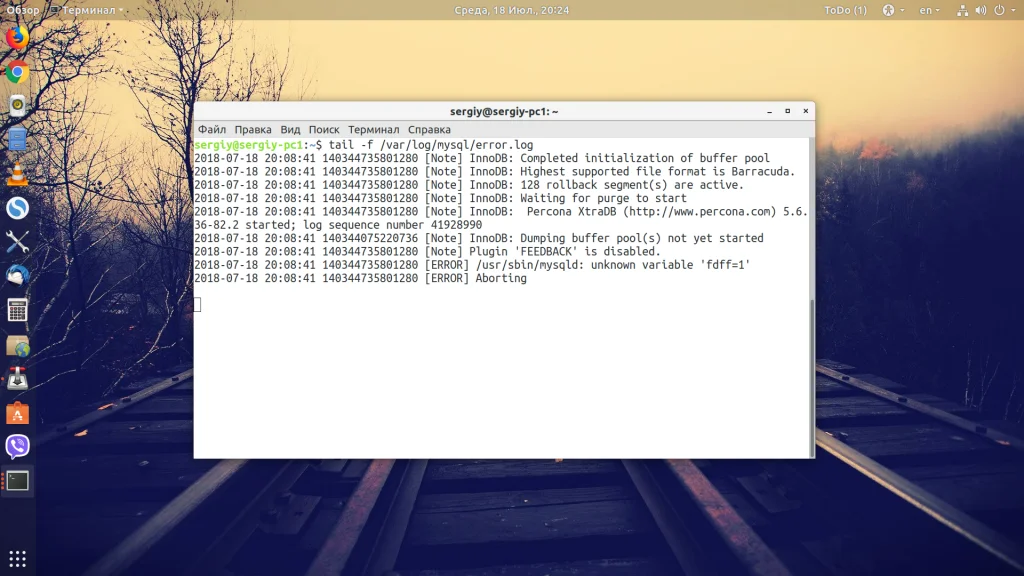1024x576 pixels.
Task: Open the Rhythmbox speaker icon in dock
Action: 17,106
